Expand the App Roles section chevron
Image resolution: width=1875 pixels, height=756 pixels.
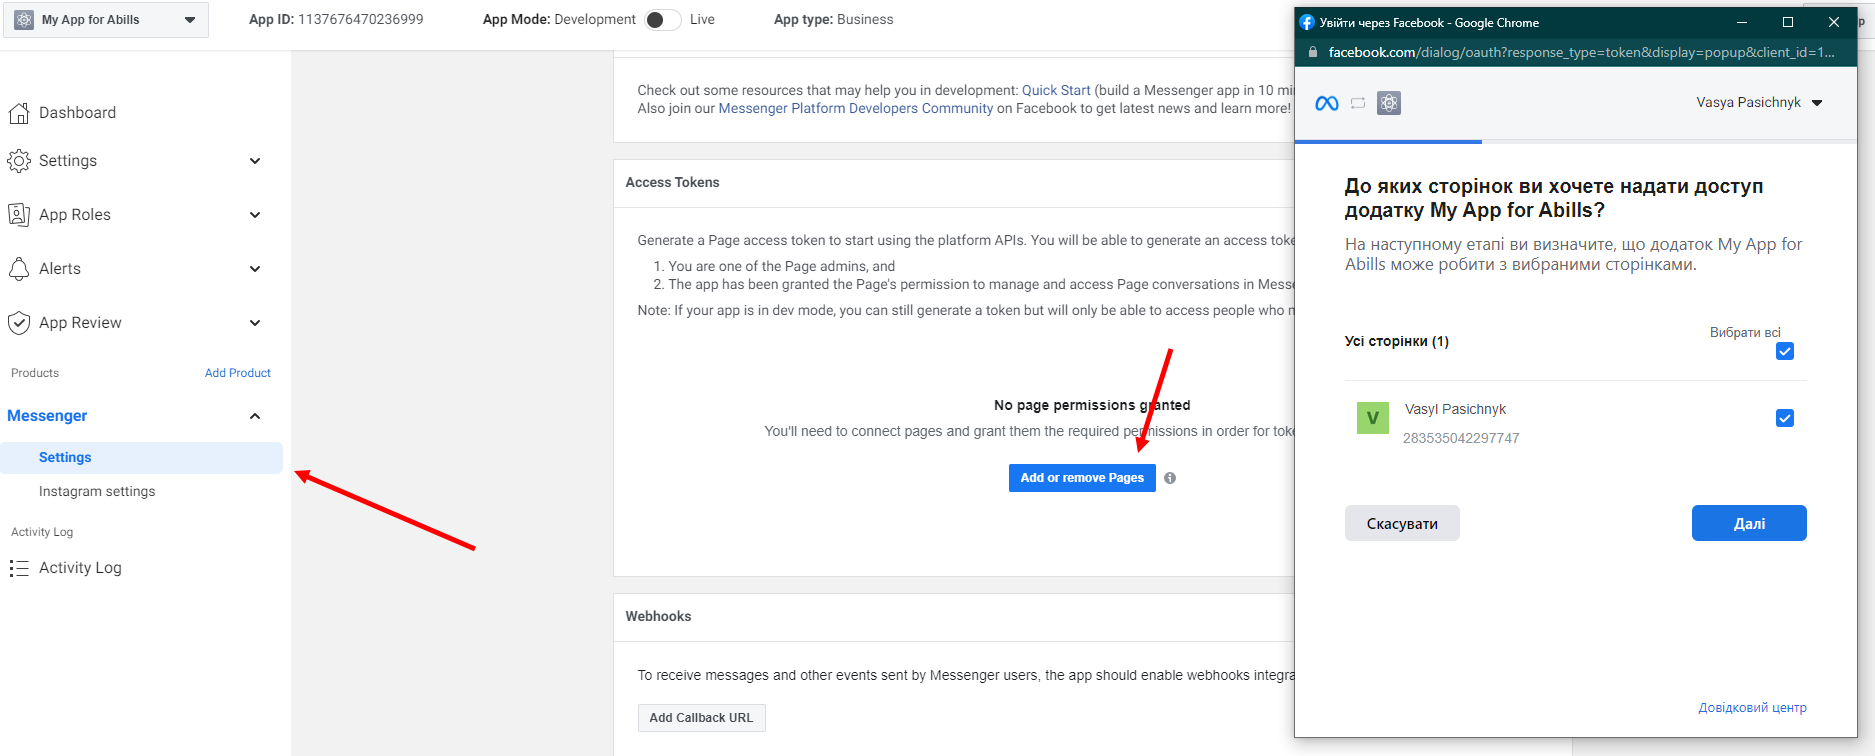255,215
